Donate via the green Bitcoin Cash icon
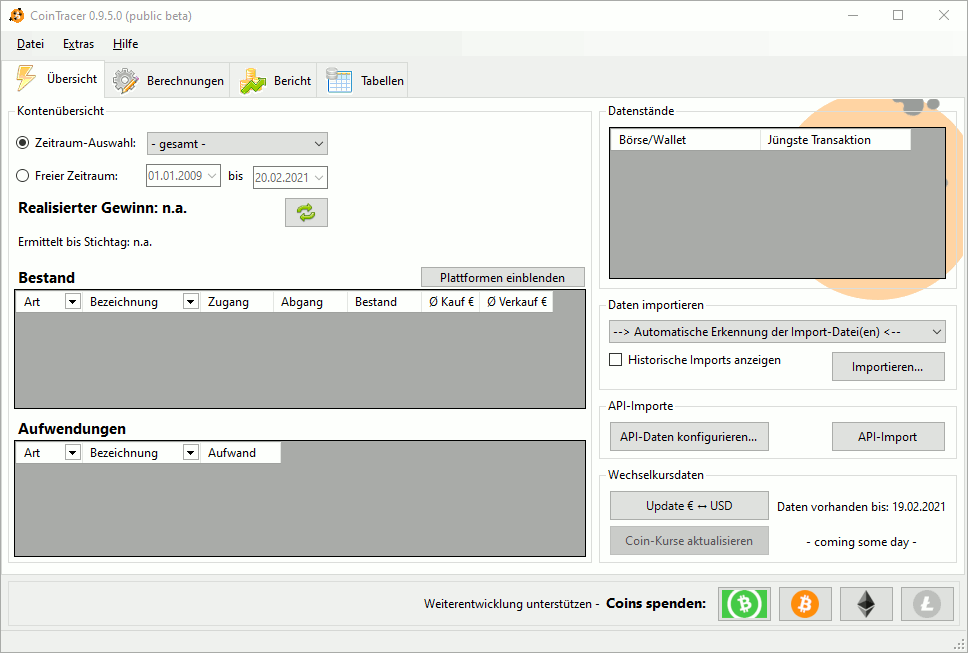This screenshot has width=968, height=653. pyautogui.click(x=745, y=604)
